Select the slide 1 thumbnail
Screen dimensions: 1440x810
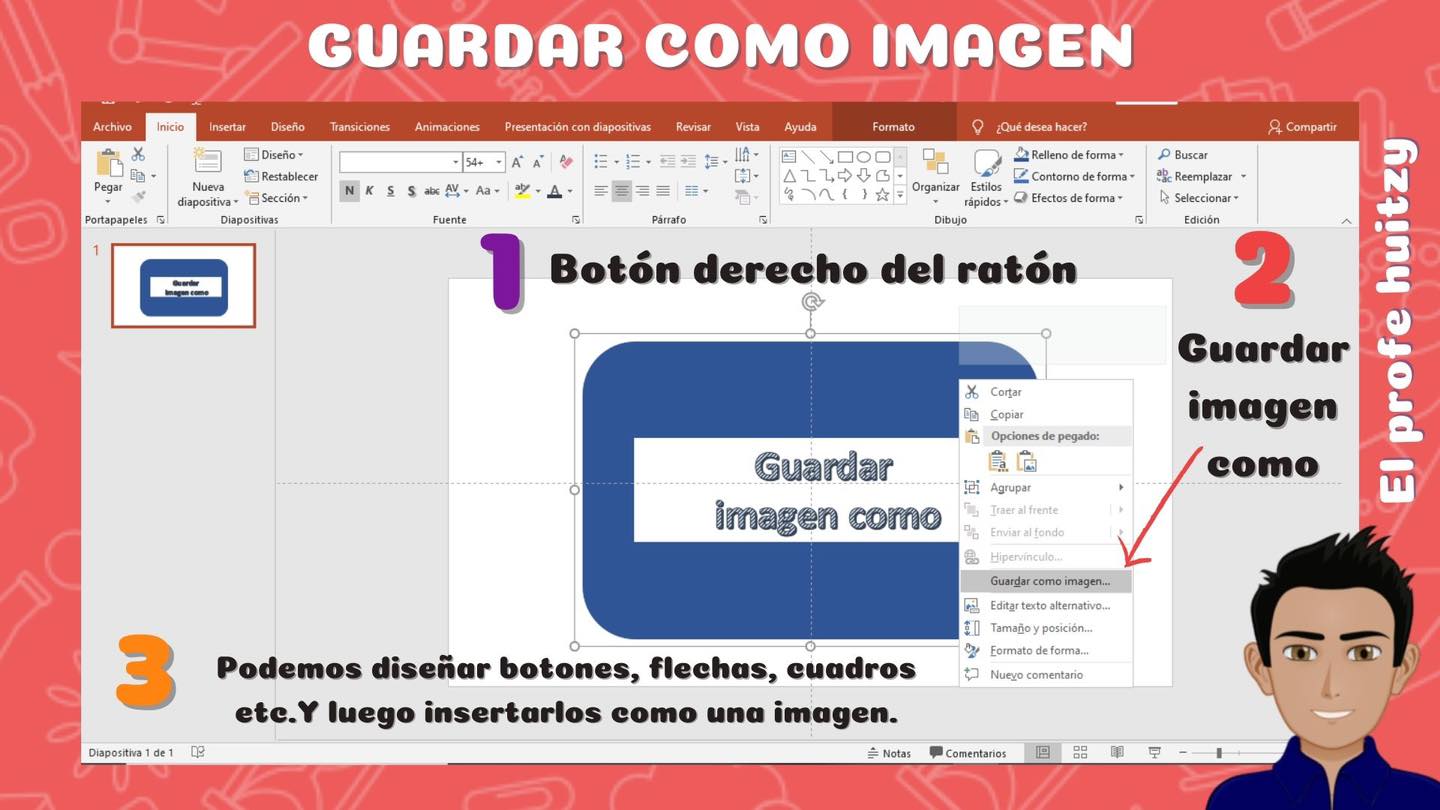[183, 286]
